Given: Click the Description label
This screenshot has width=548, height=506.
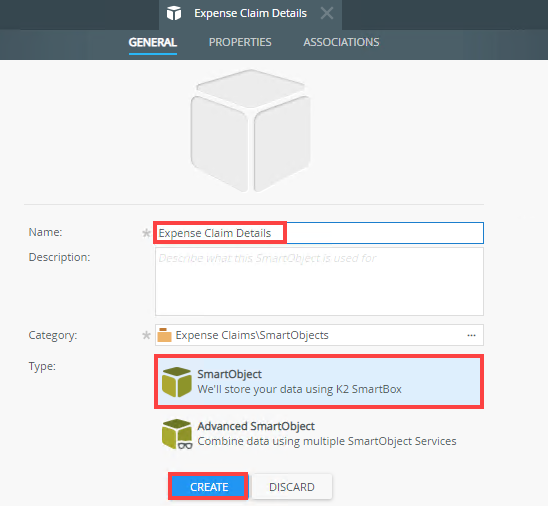Looking at the screenshot, I should [59, 257].
